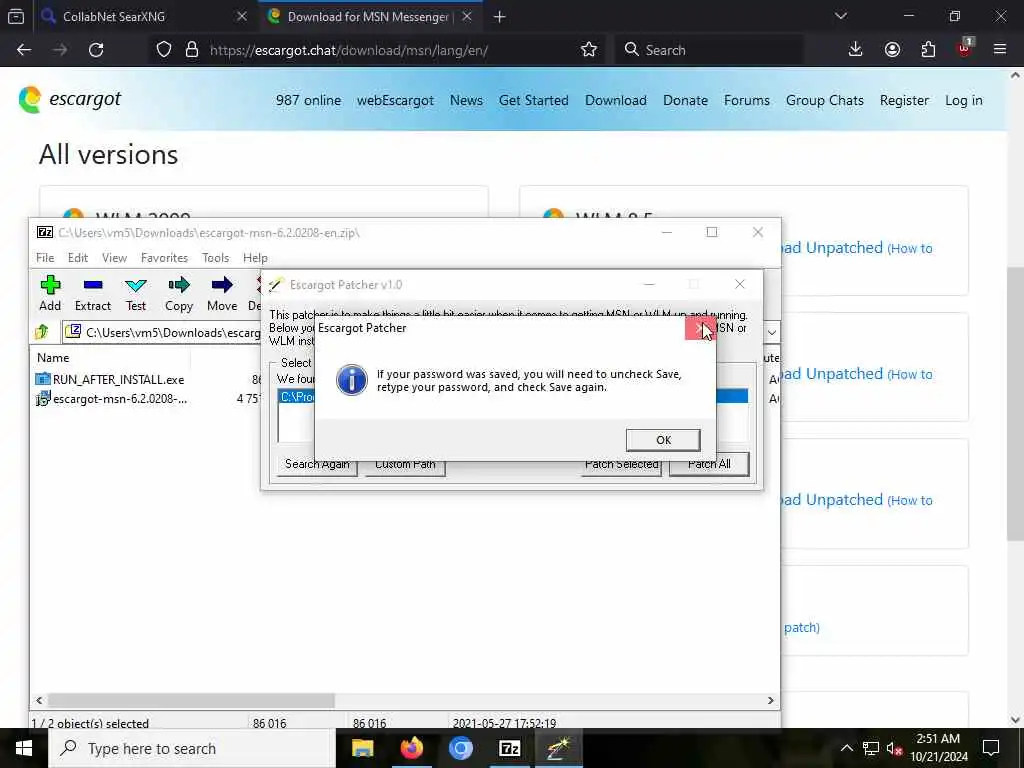Click the padlock site info icon
1024x768 pixels.
[191, 50]
